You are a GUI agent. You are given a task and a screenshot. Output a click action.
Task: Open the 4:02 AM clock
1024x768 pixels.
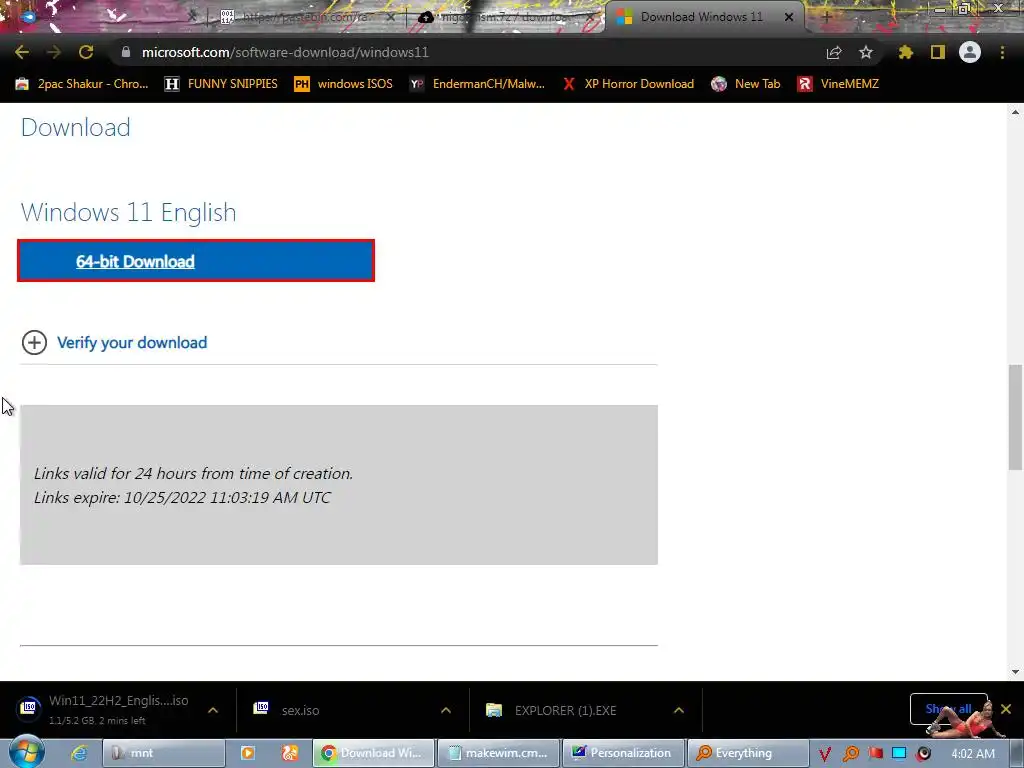pos(973,754)
